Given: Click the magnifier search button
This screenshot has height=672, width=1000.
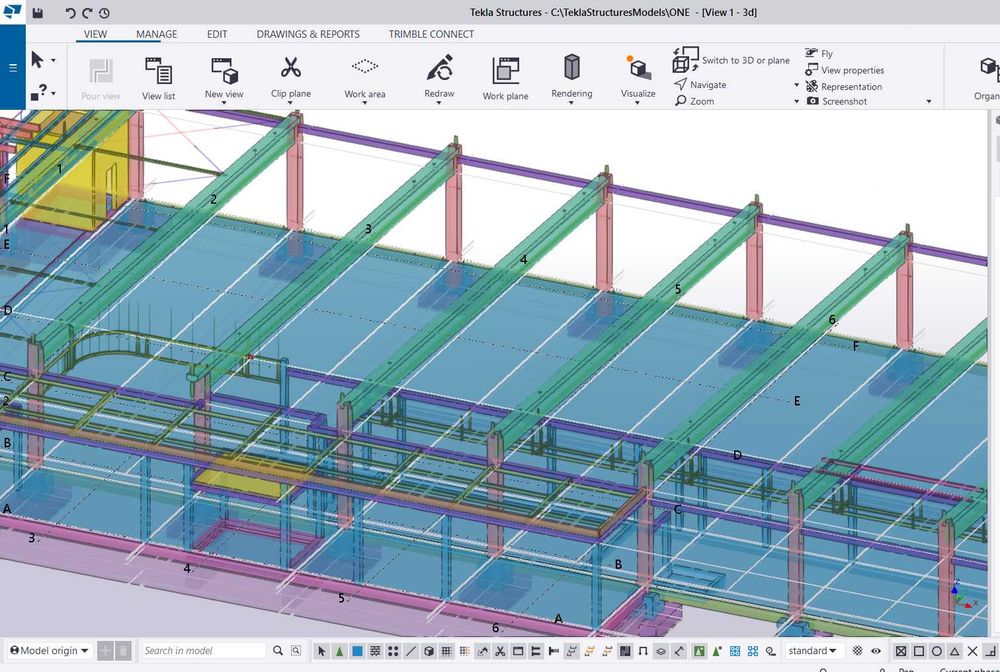Looking at the screenshot, I should coord(277,650).
